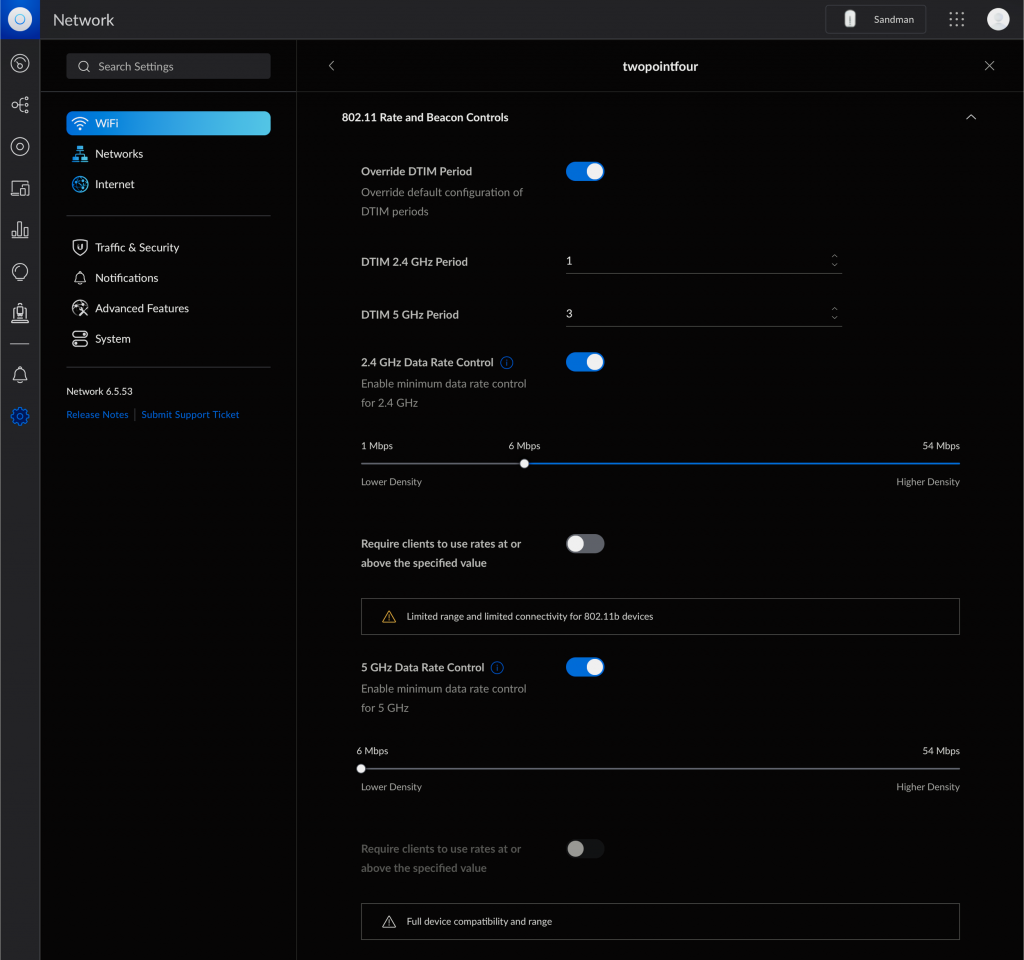Decrease DTIM 5 GHz Period using down arrow
This screenshot has height=960, width=1024.
pos(834,318)
